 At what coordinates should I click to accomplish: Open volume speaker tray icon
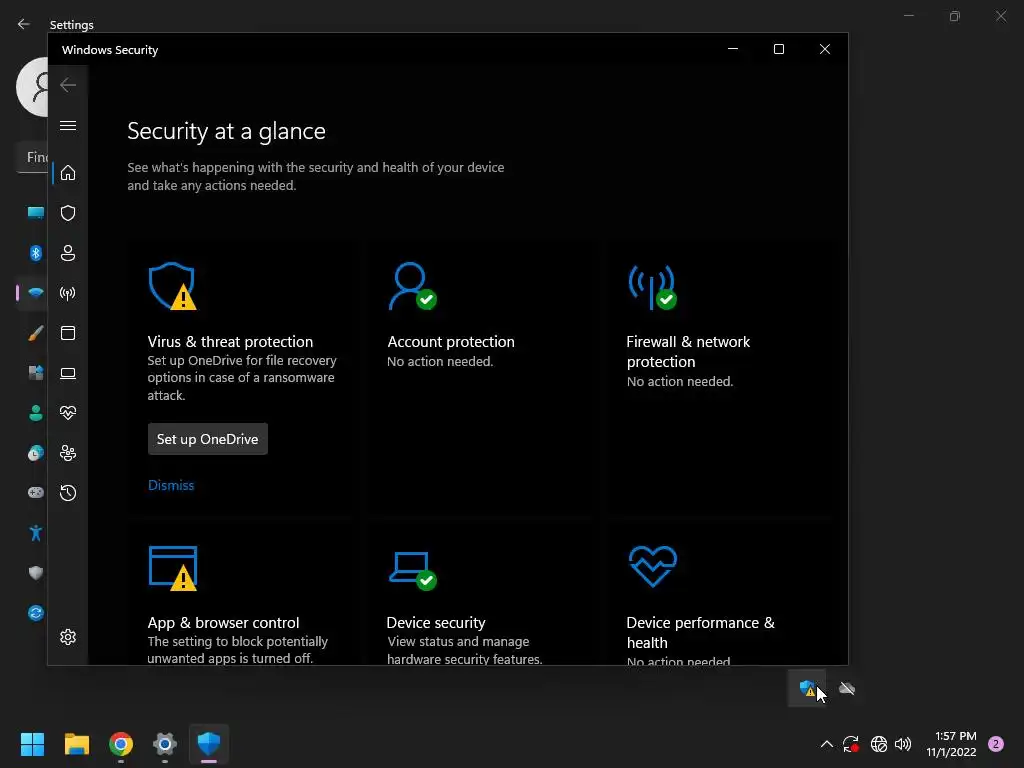point(903,744)
